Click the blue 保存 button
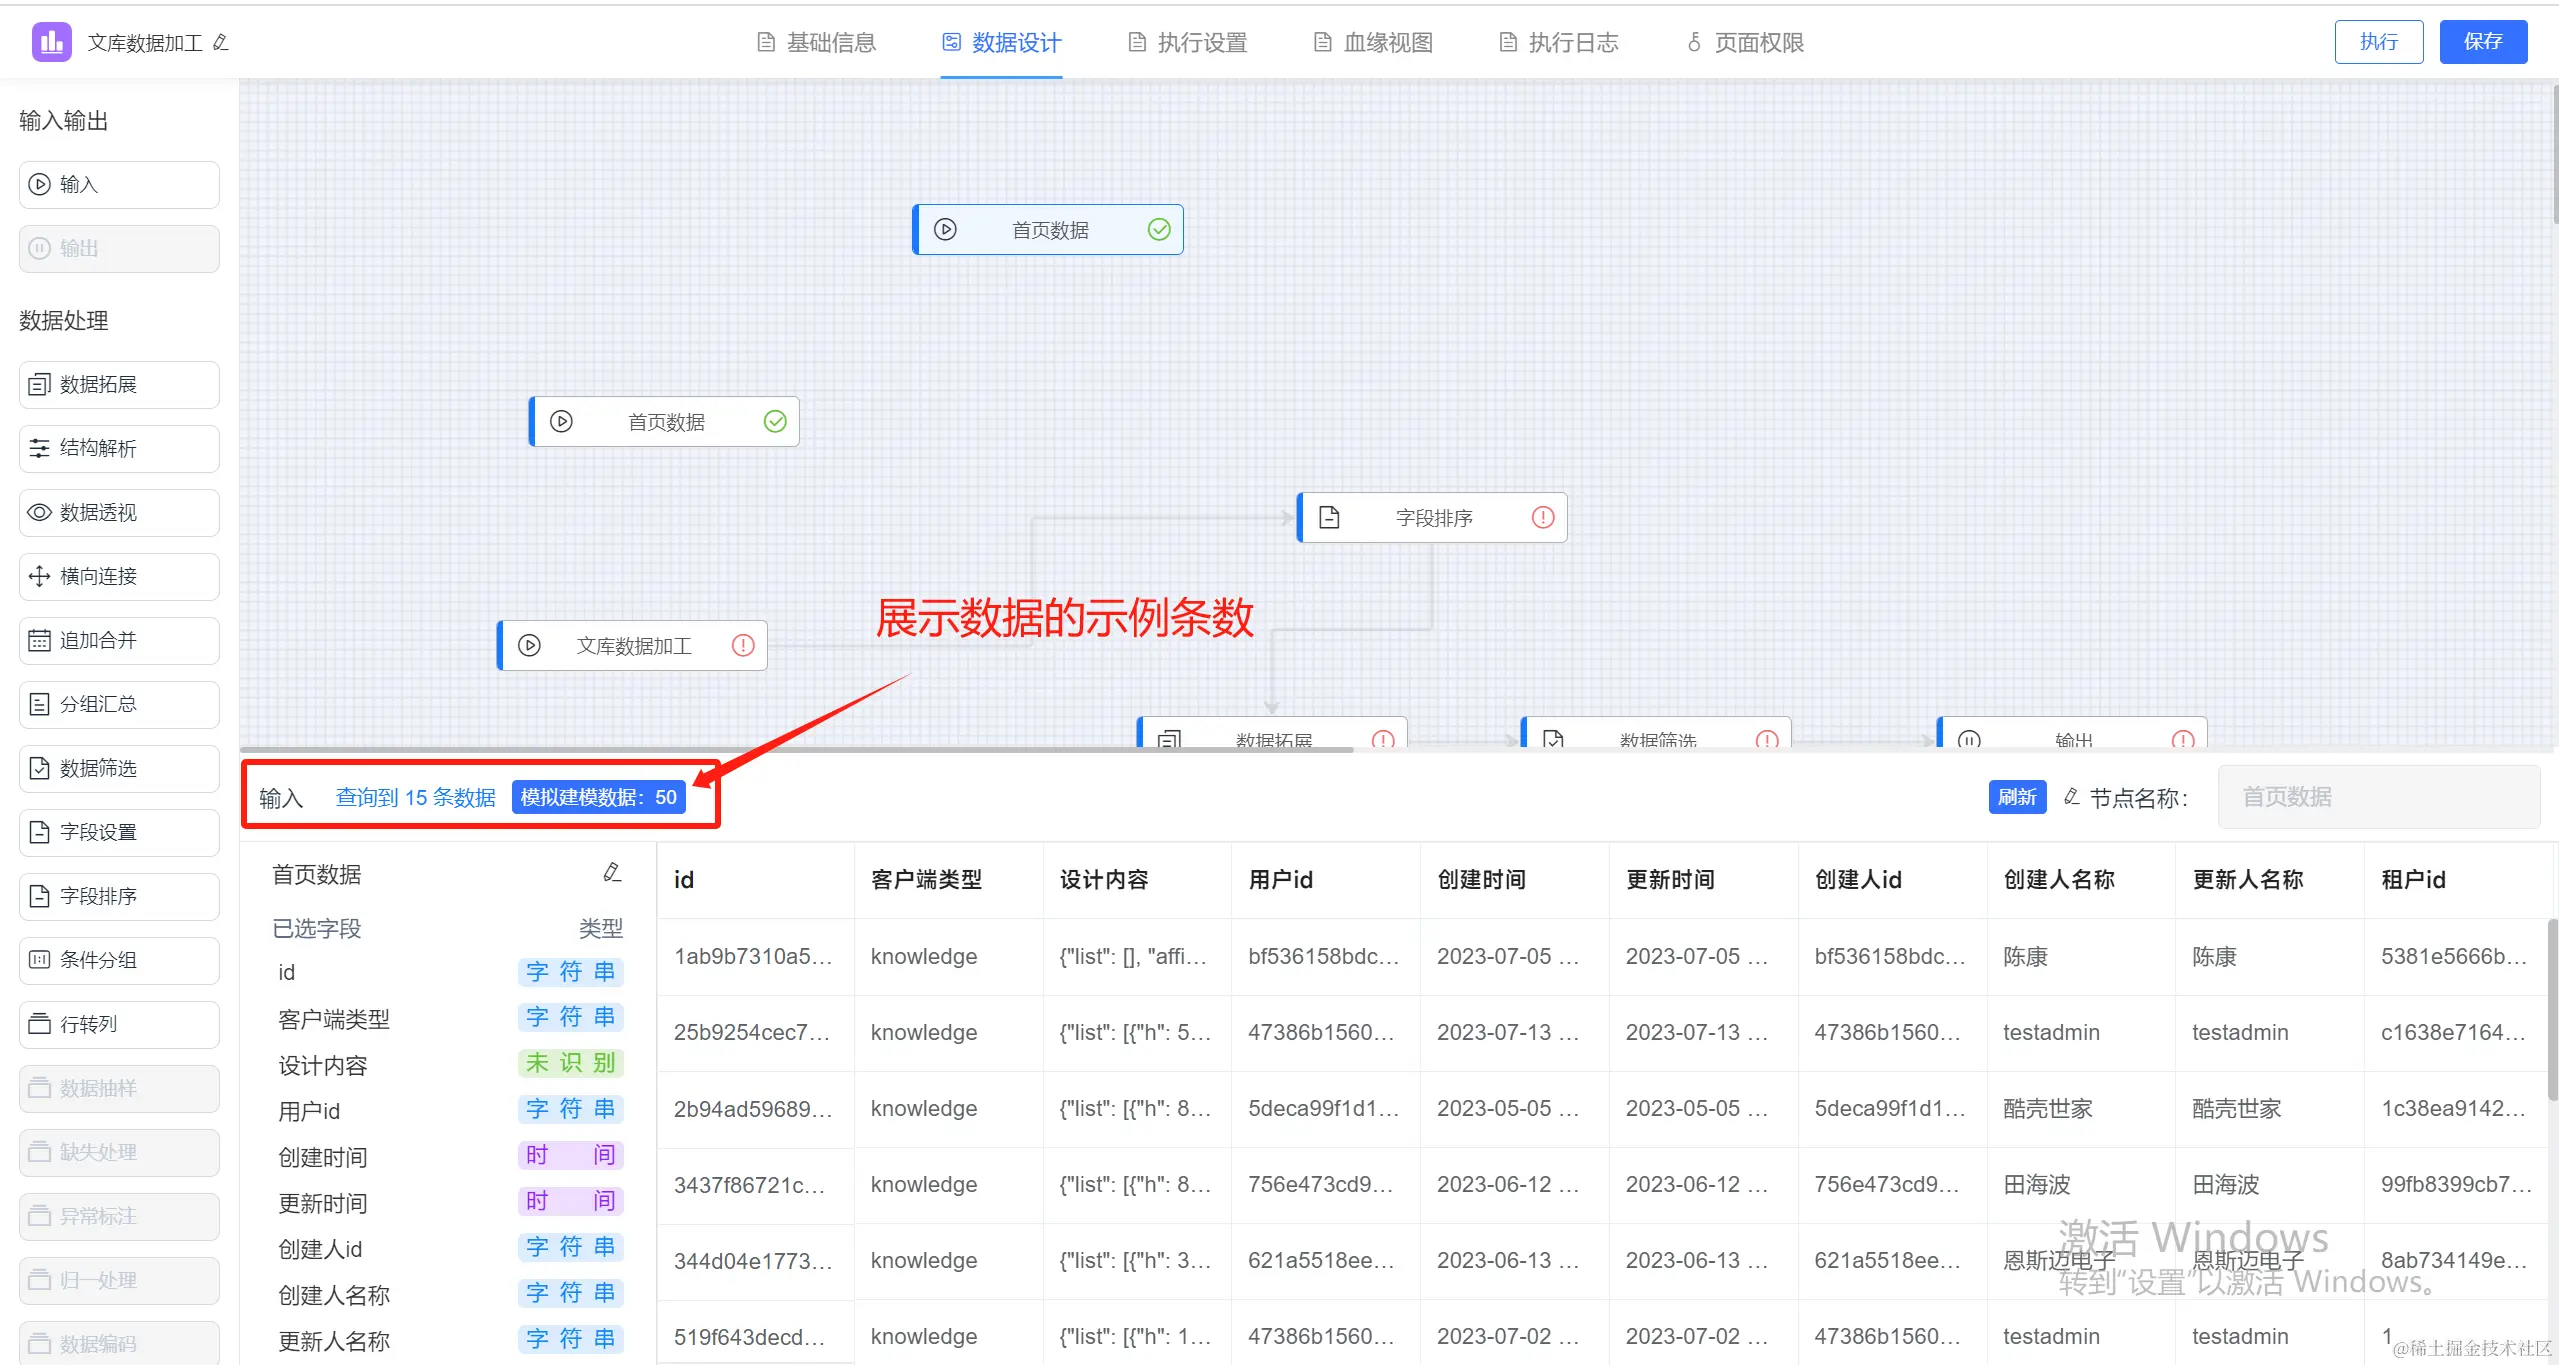This screenshot has width=2559, height=1365. point(2482,42)
